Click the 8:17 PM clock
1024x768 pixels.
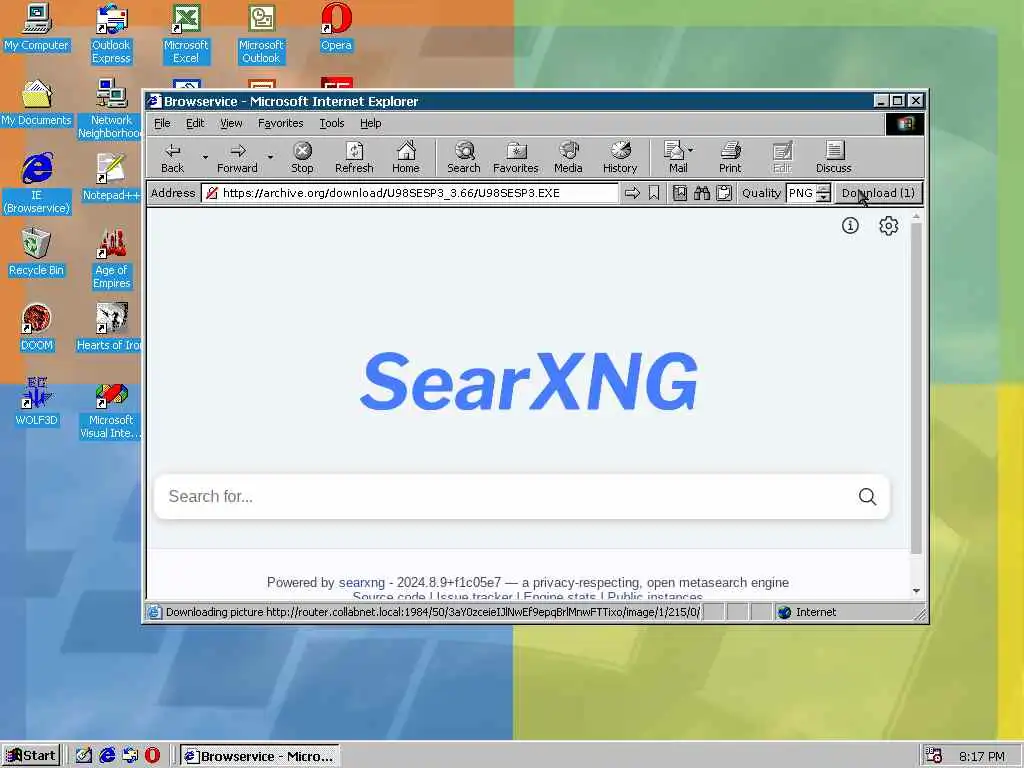pyautogui.click(x=982, y=756)
